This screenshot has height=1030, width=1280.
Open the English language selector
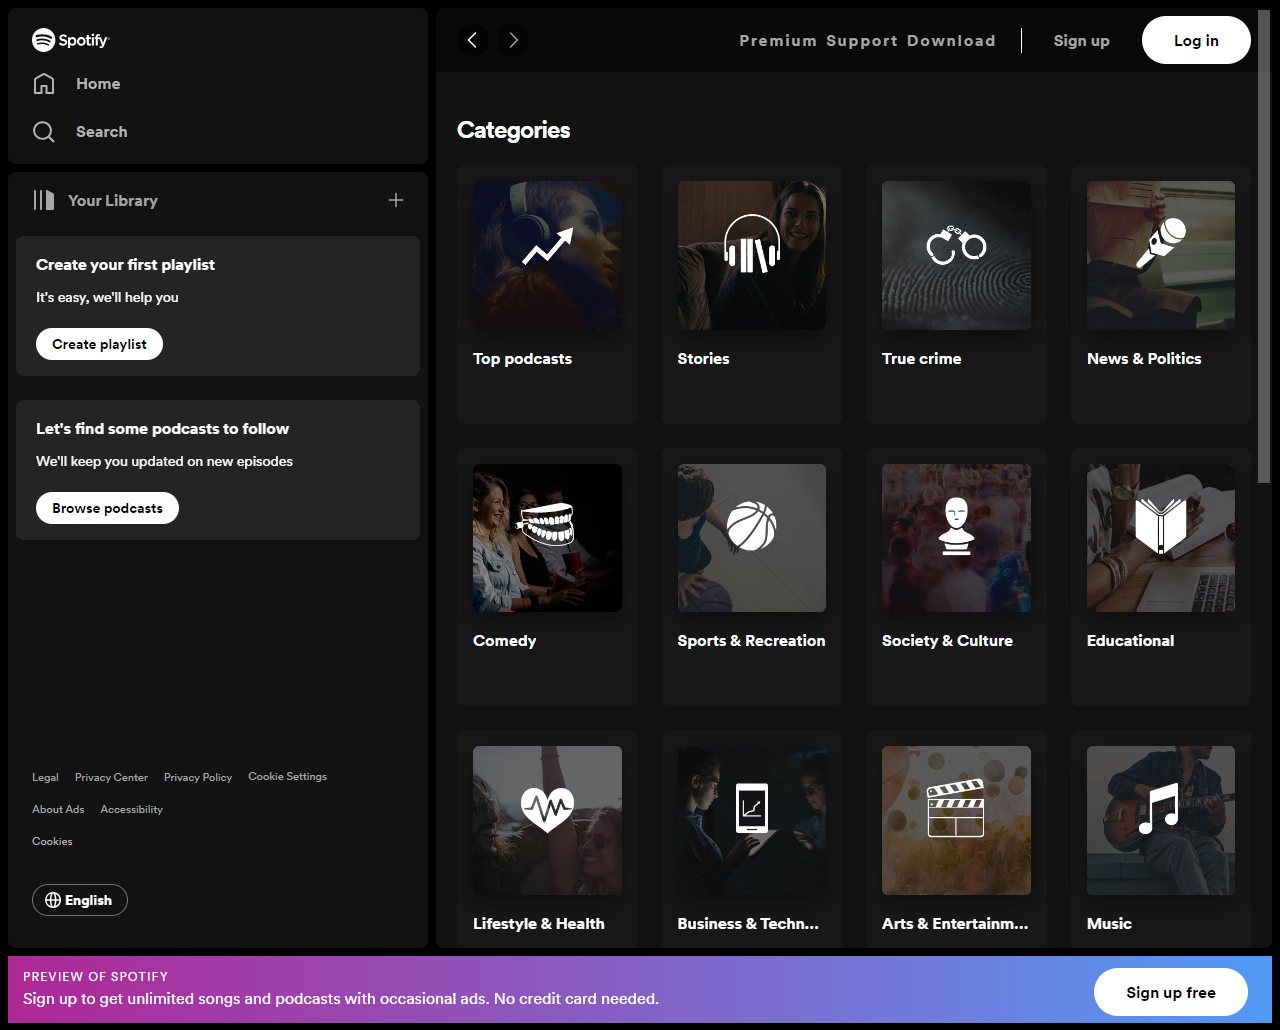coord(80,900)
